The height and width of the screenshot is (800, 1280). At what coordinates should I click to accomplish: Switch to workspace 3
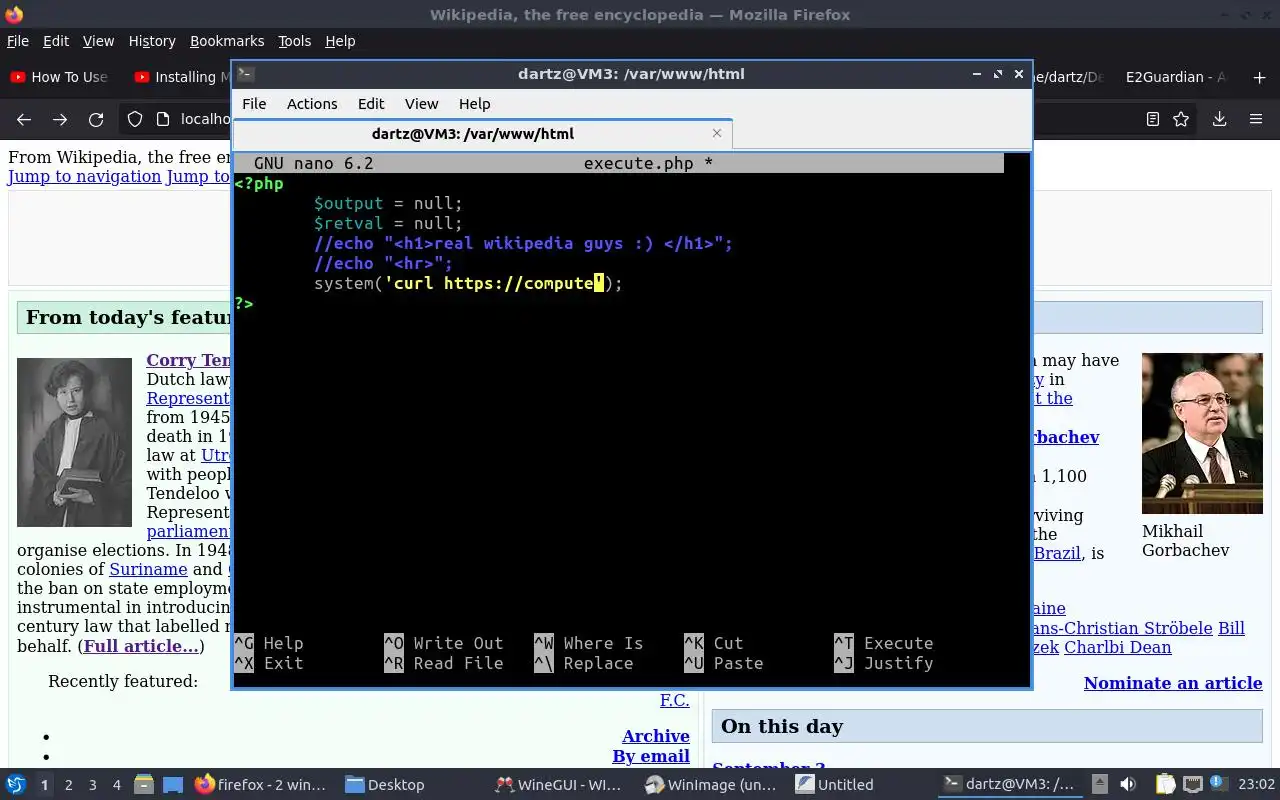click(92, 785)
